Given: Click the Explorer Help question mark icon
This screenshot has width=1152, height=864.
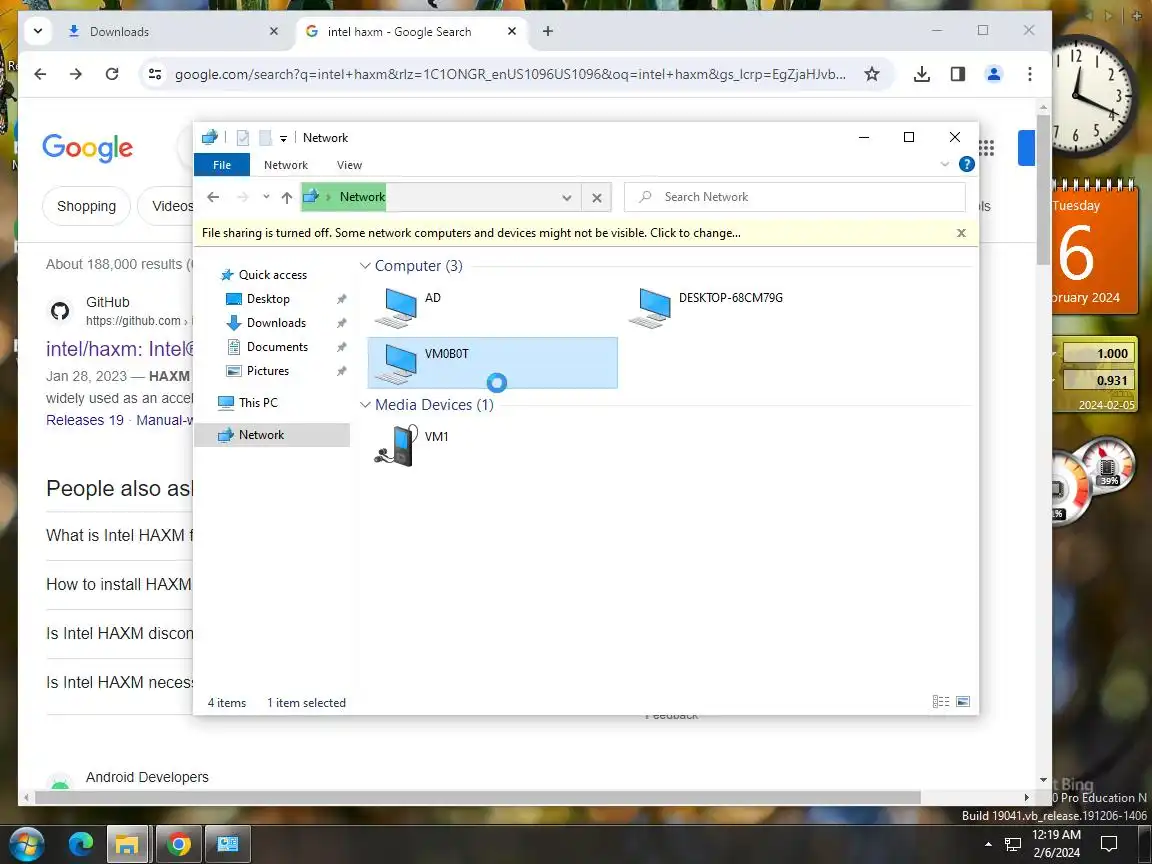Looking at the screenshot, I should [967, 165].
